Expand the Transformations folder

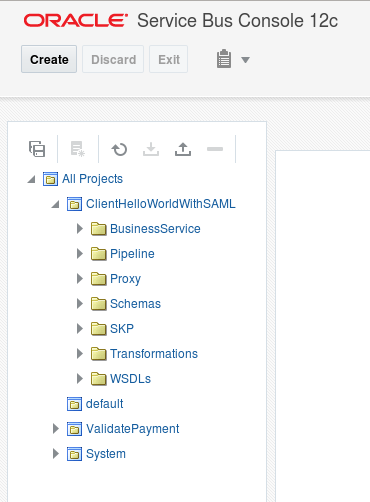coord(80,354)
